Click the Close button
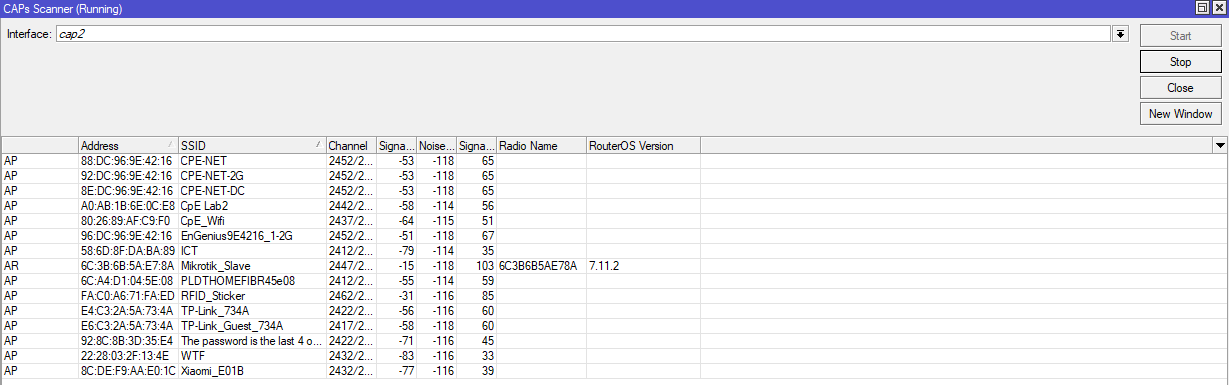Image resolution: width=1229 pixels, height=385 pixels. (1180, 88)
